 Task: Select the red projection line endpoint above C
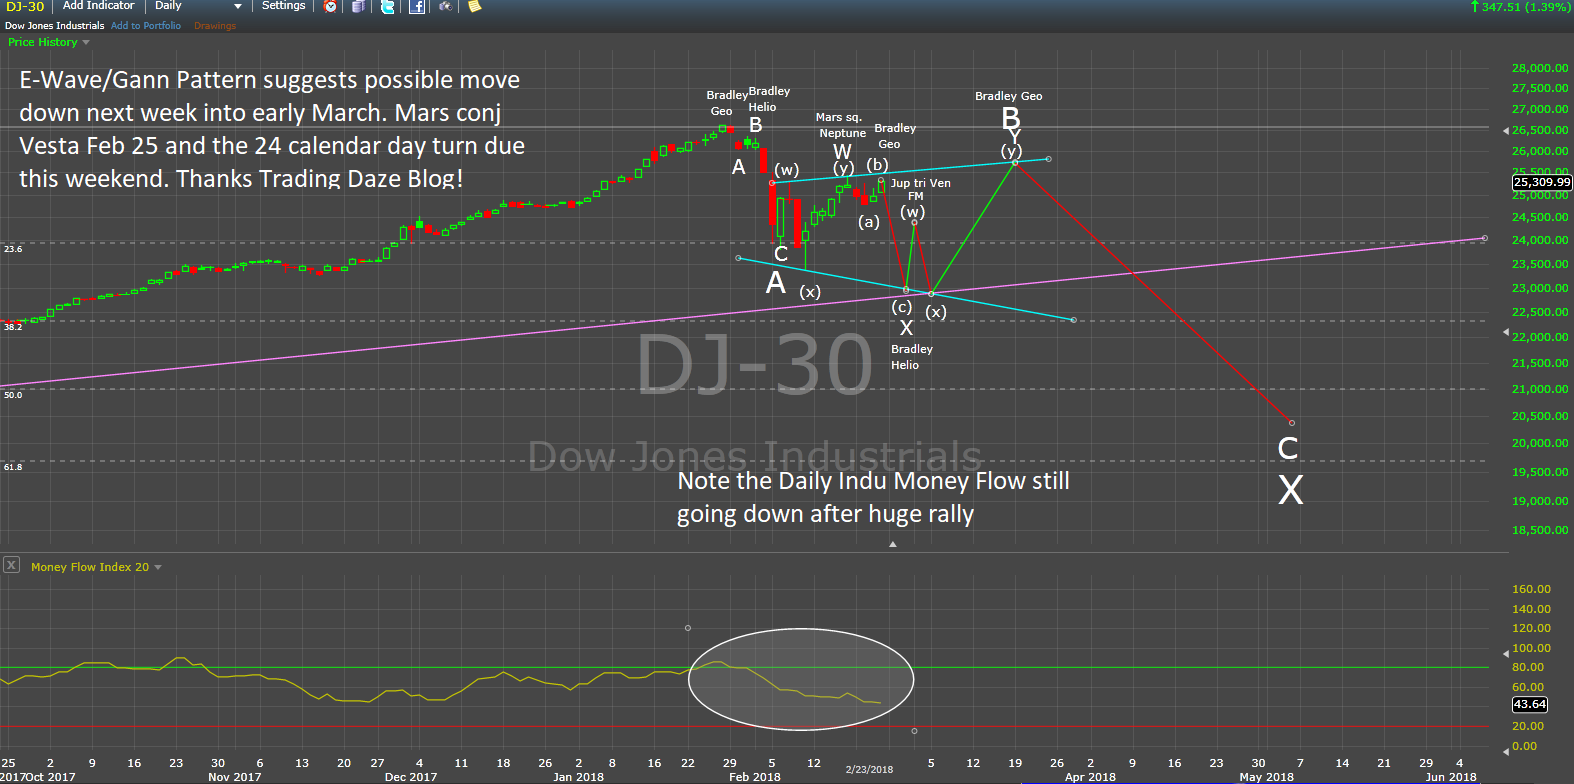[x=1292, y=423]
